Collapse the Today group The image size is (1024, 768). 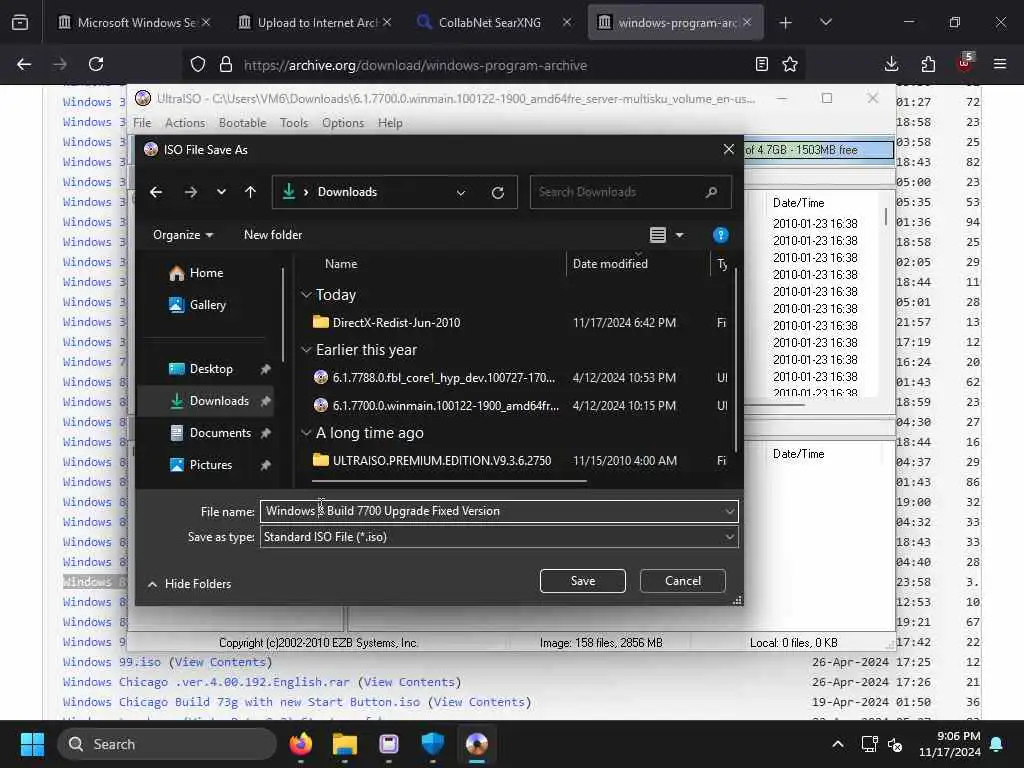306,295
